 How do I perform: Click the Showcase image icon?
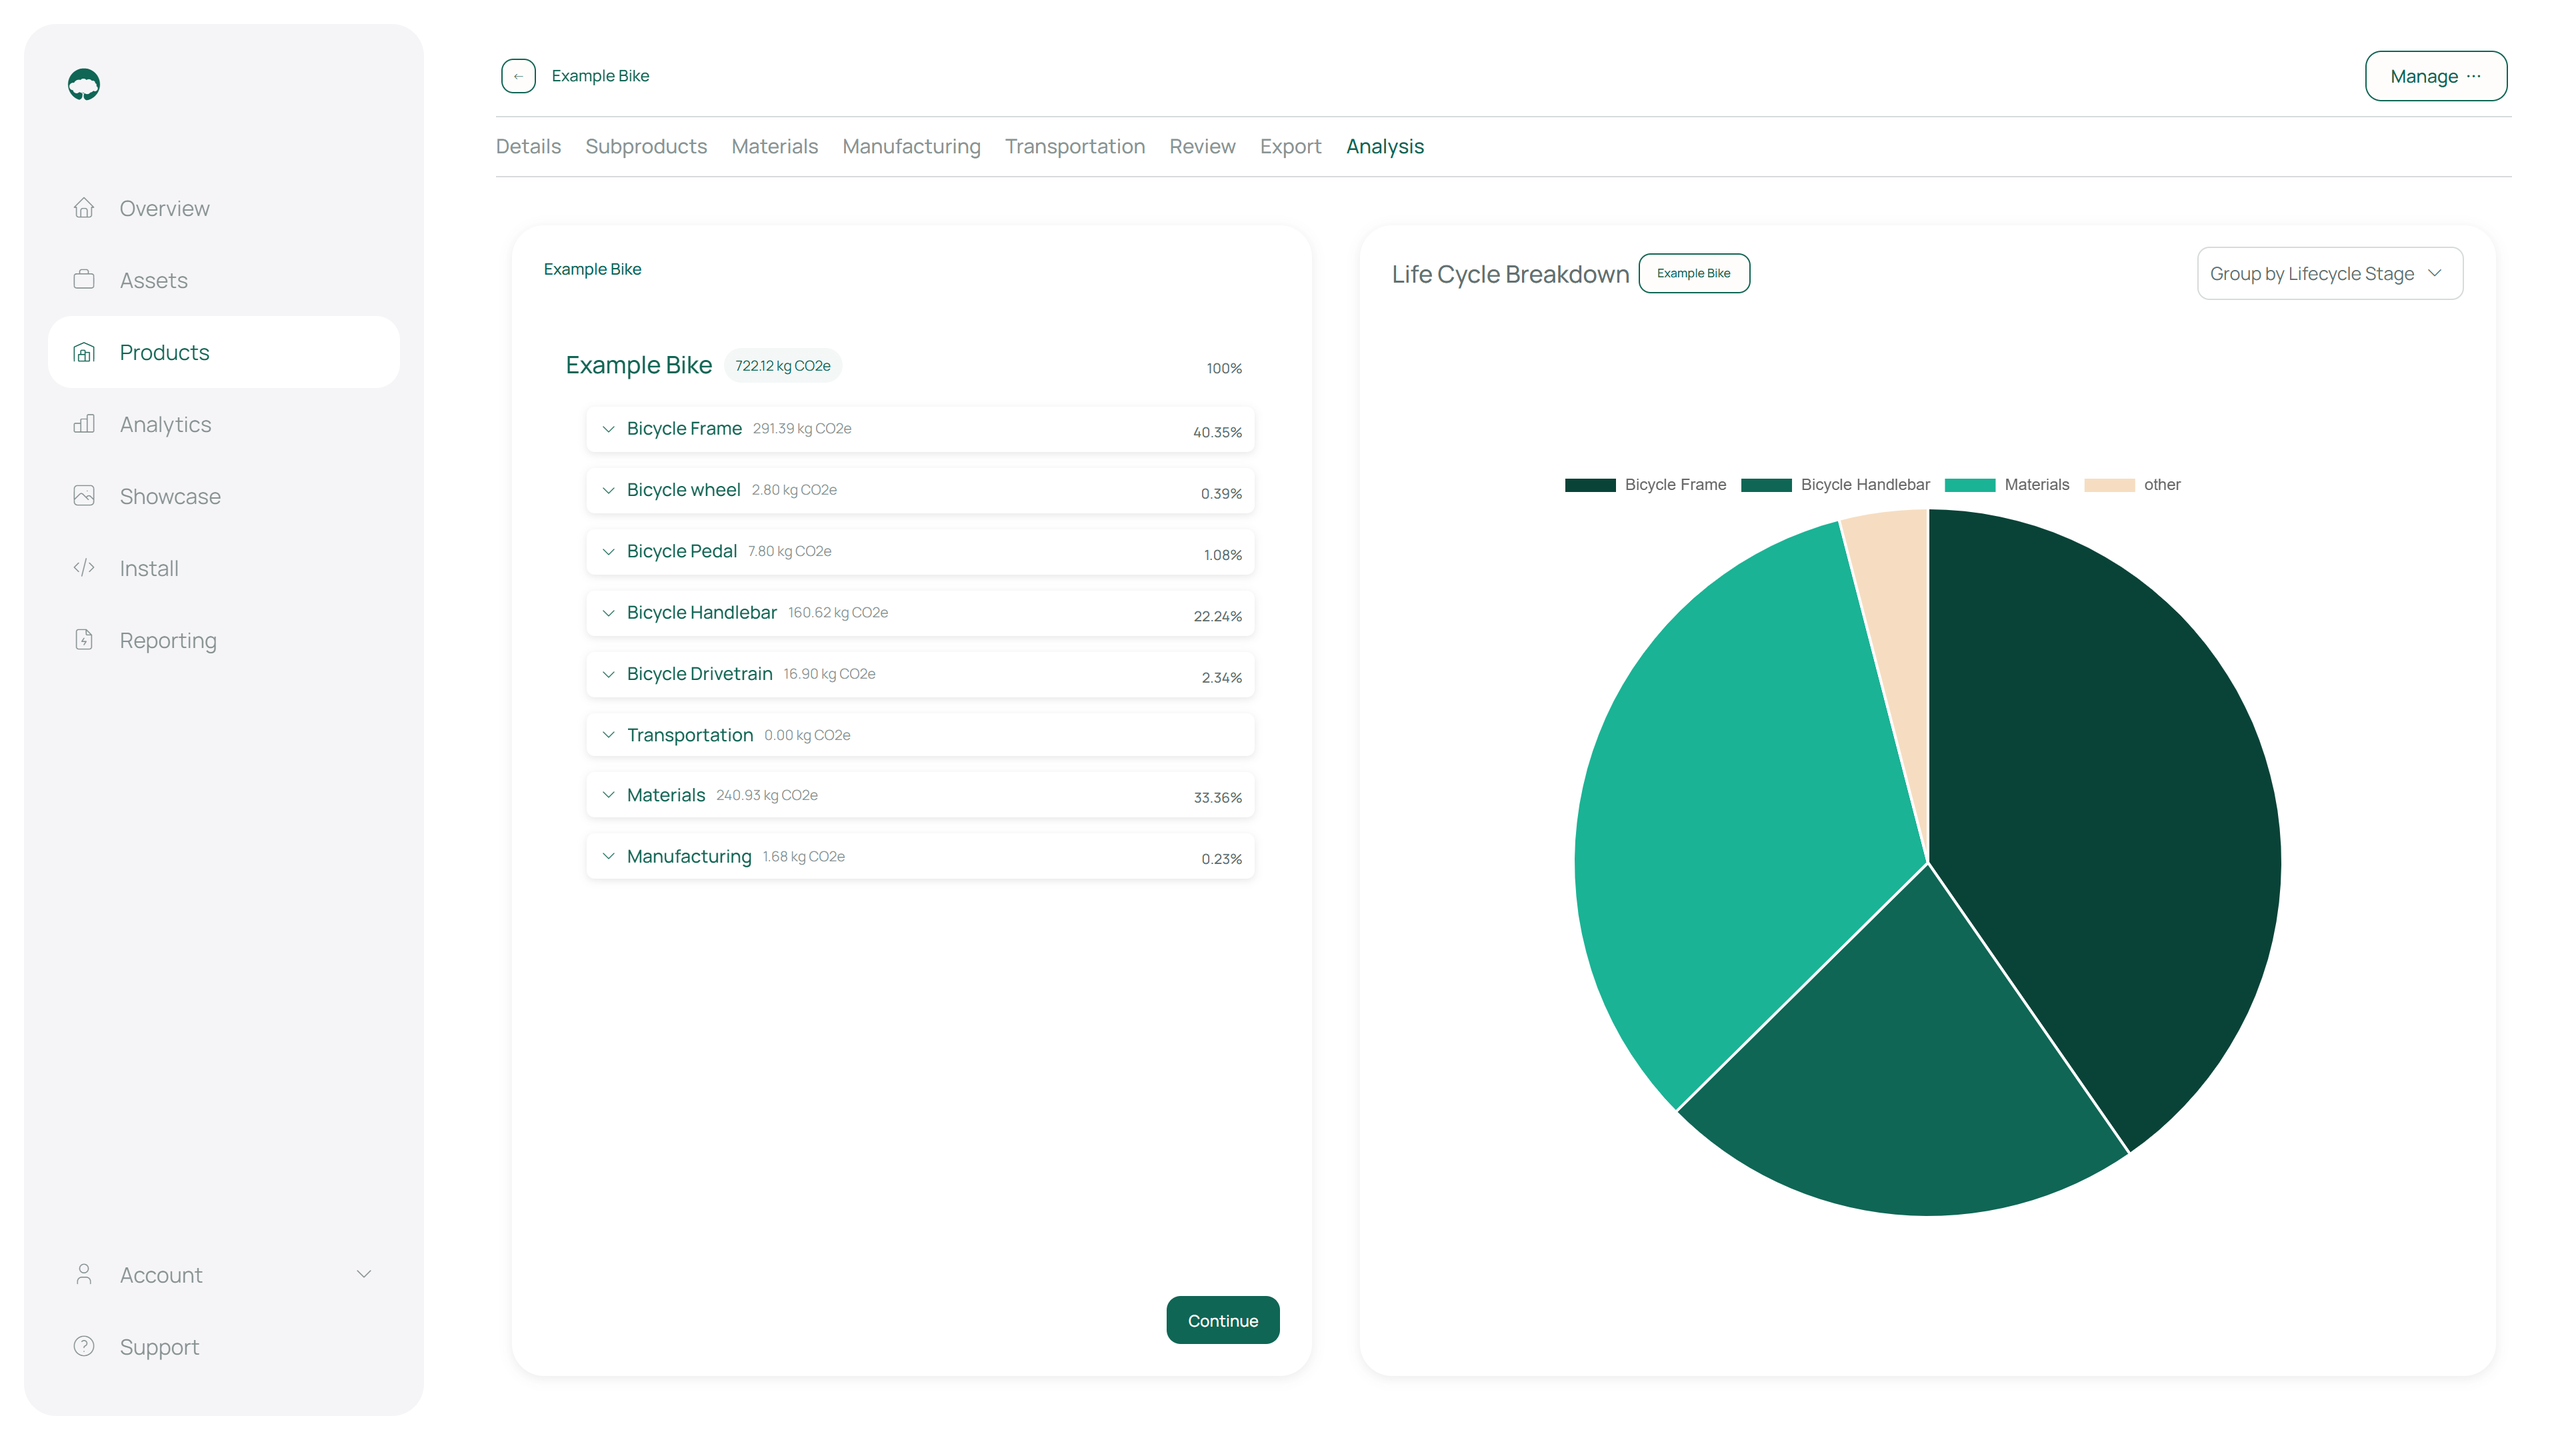click(84, 496)
